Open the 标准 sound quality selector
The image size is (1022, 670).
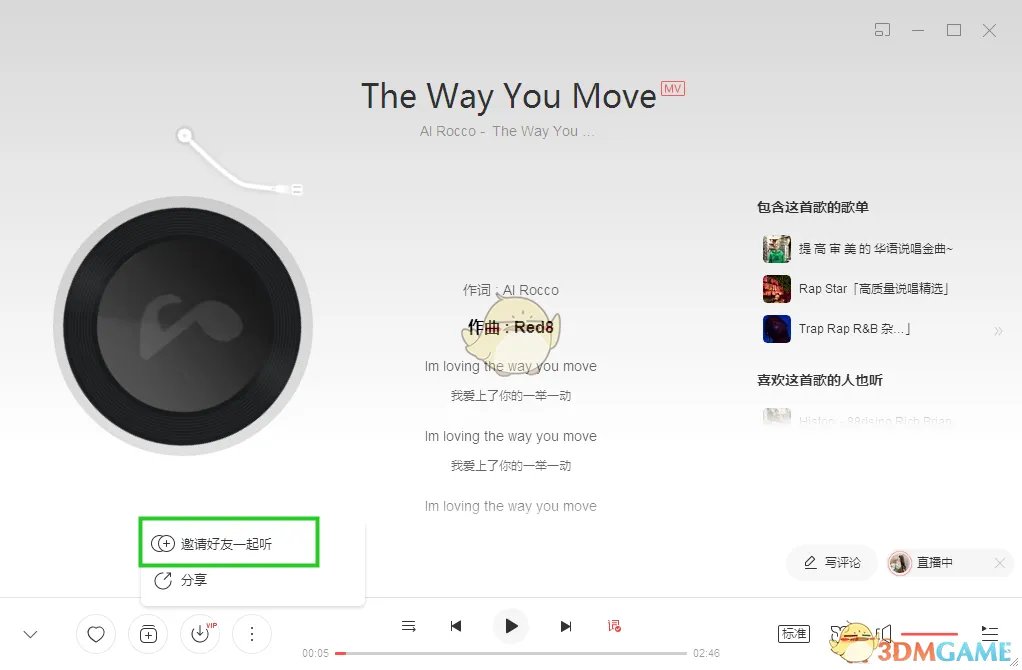tap(794, 634)
